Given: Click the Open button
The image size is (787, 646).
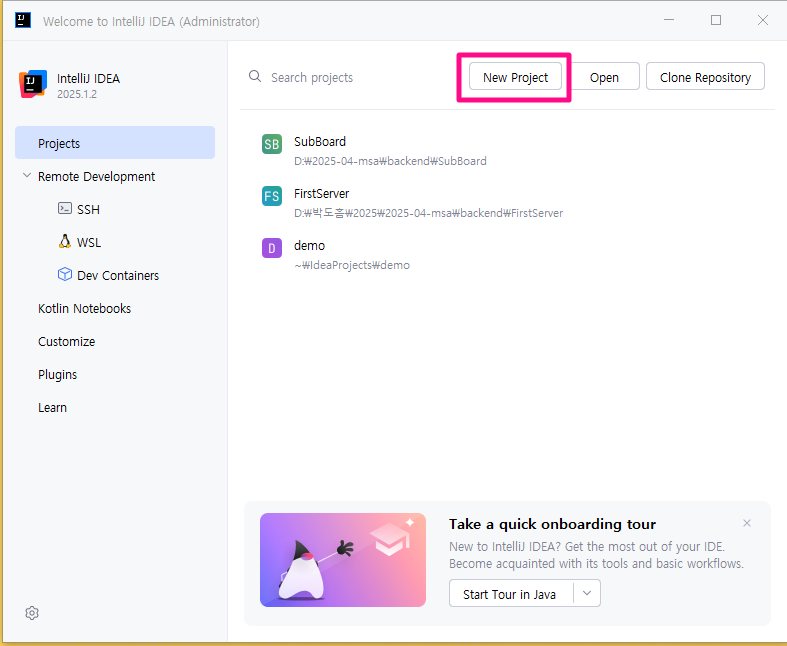Looking at the screenshot, I should (604, 77).
